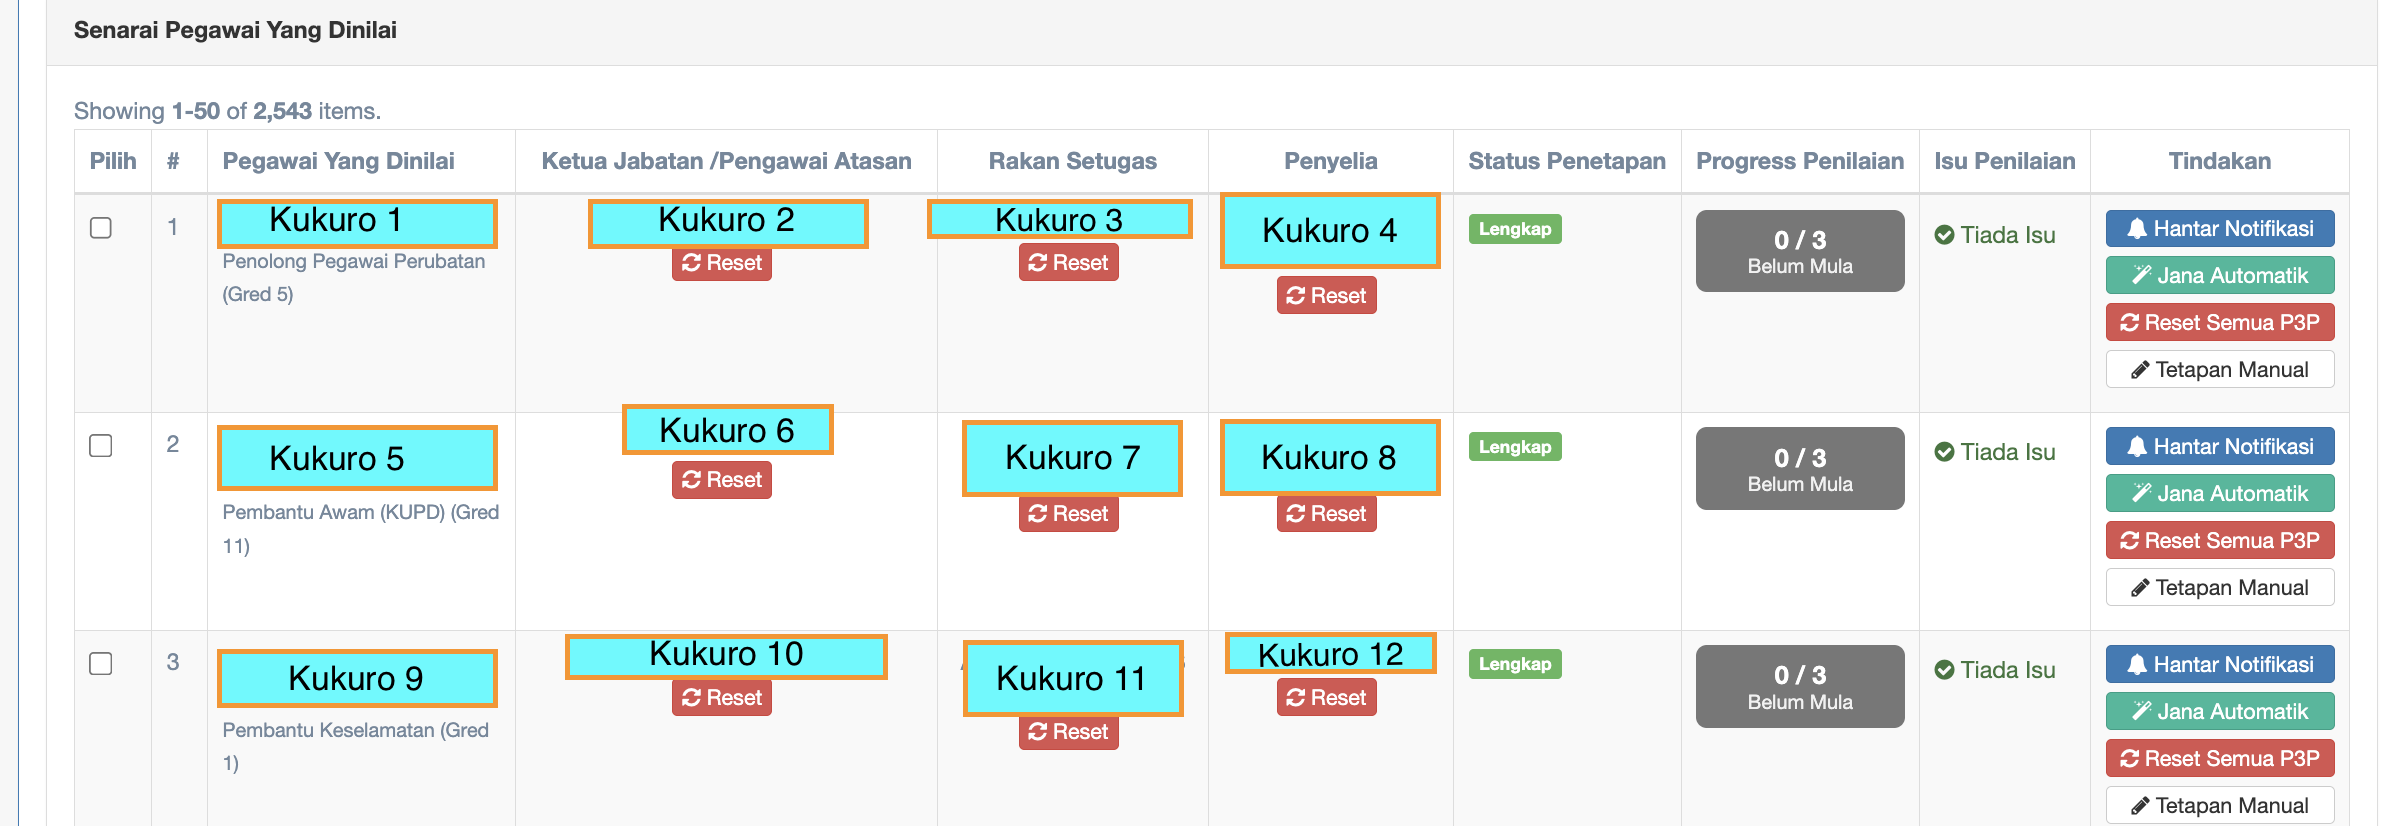Select the checkbox for row 2
This screenshot has height=826, width=2392.
(x=101, y=446)
